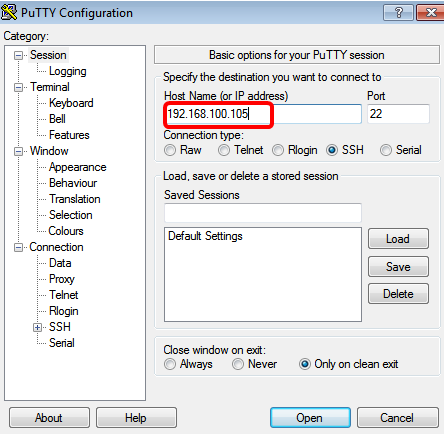The image size is (444, 434).
Task: Choose the Telnet connection type radio
Action: click(224, 150)
